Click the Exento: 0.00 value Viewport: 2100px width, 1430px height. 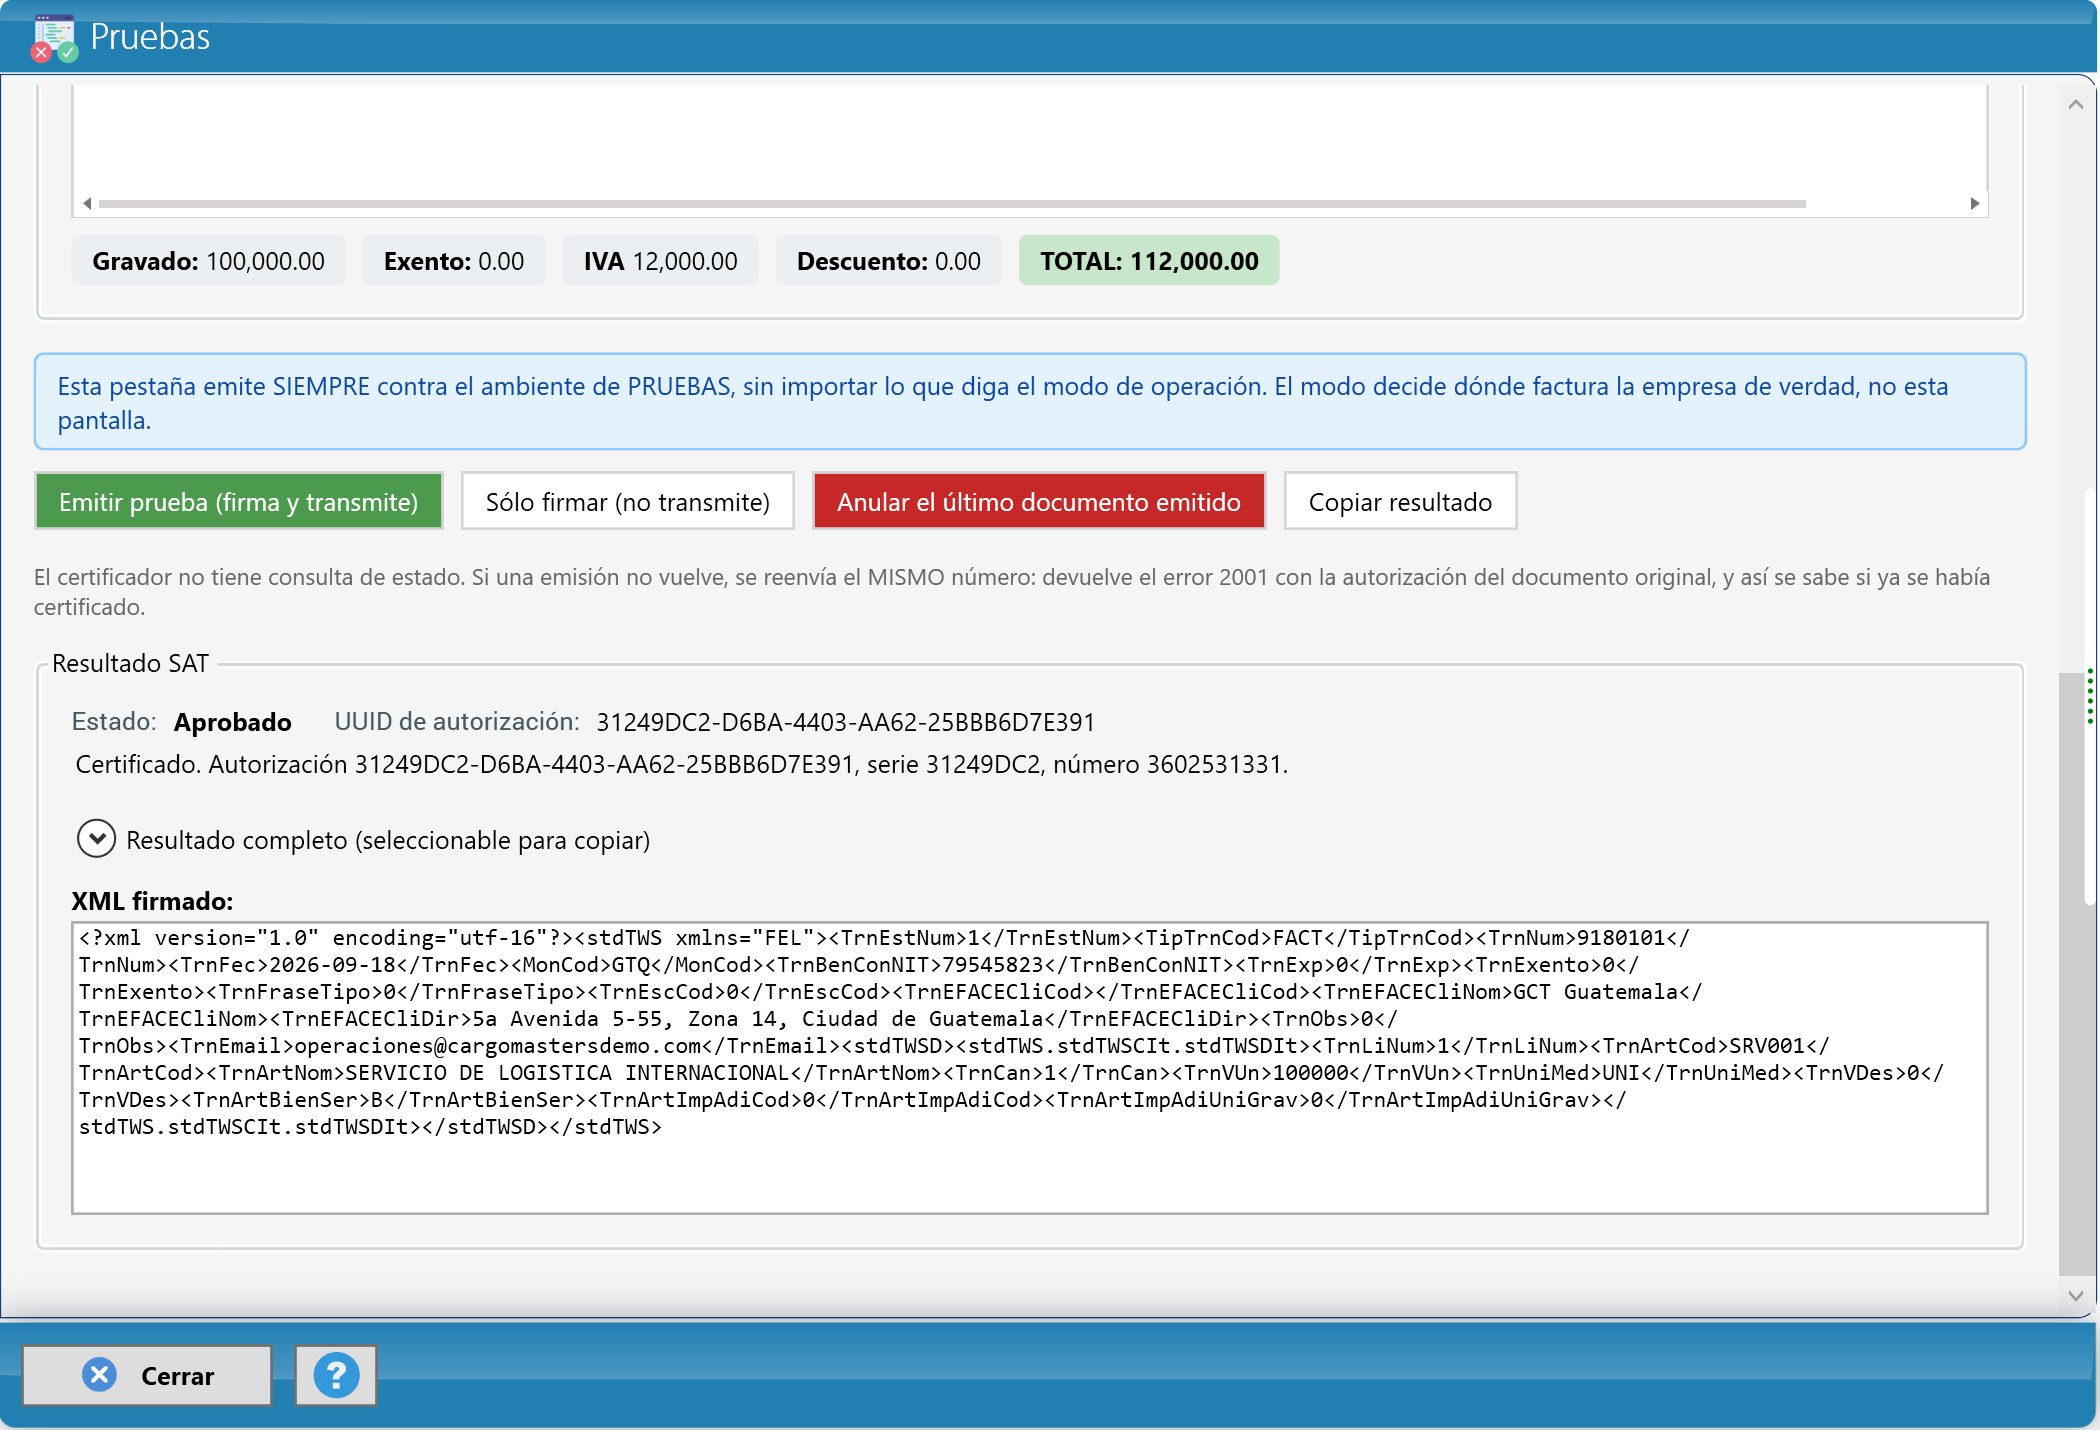tap(454, 261)
